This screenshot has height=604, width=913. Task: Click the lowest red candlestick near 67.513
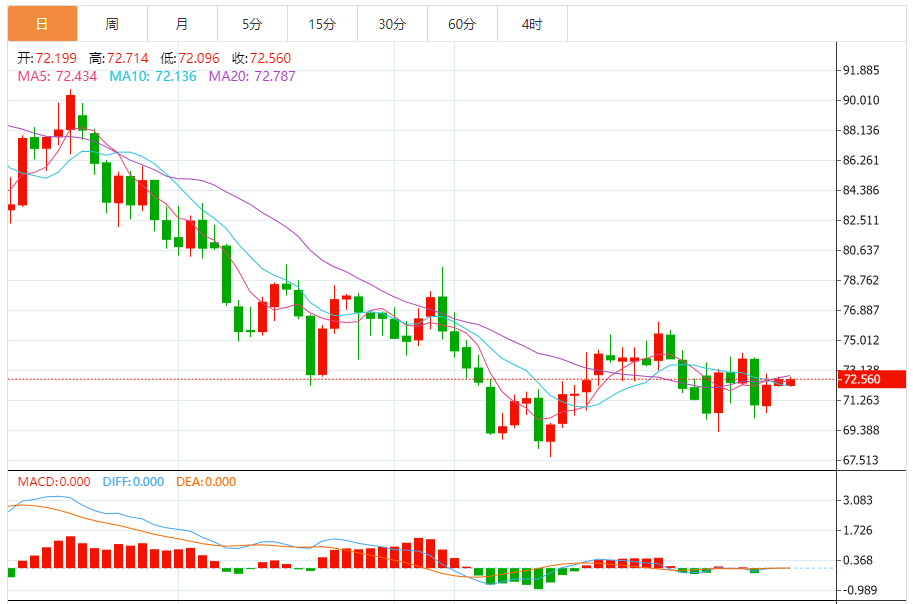550,433
